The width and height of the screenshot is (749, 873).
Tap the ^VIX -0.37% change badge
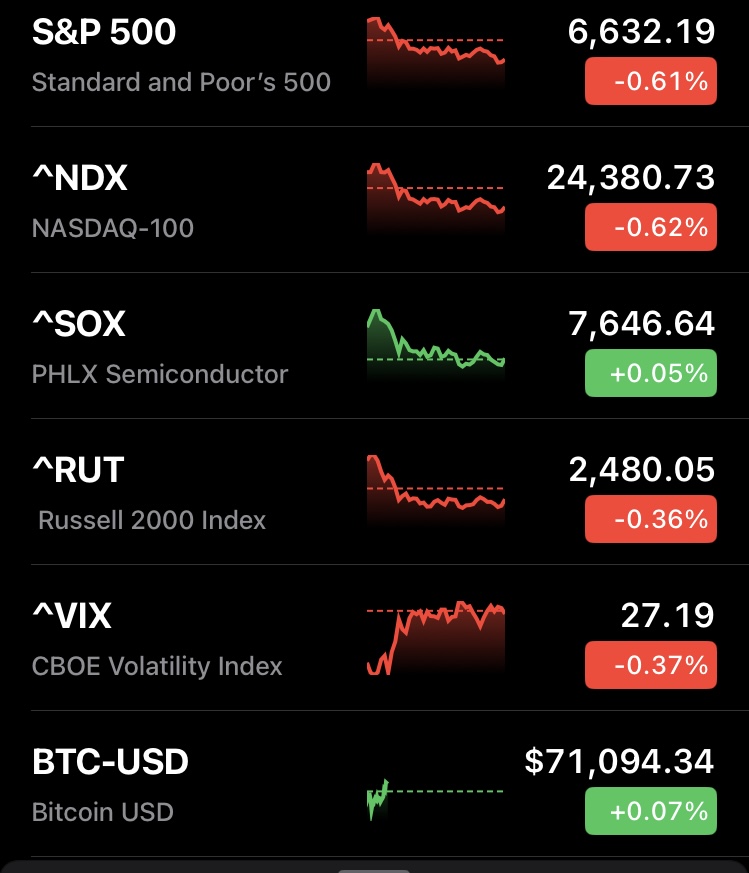pos(650,665)
